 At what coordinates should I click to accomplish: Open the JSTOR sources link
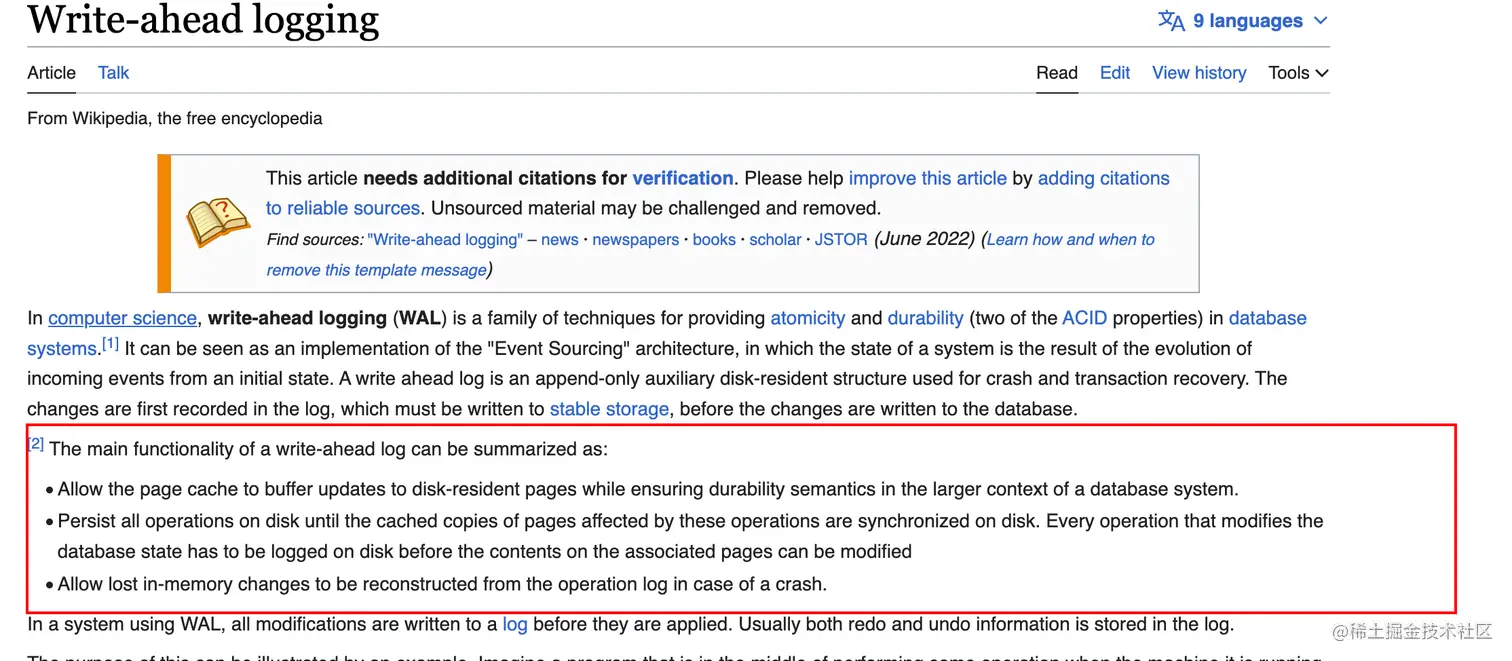841,240
